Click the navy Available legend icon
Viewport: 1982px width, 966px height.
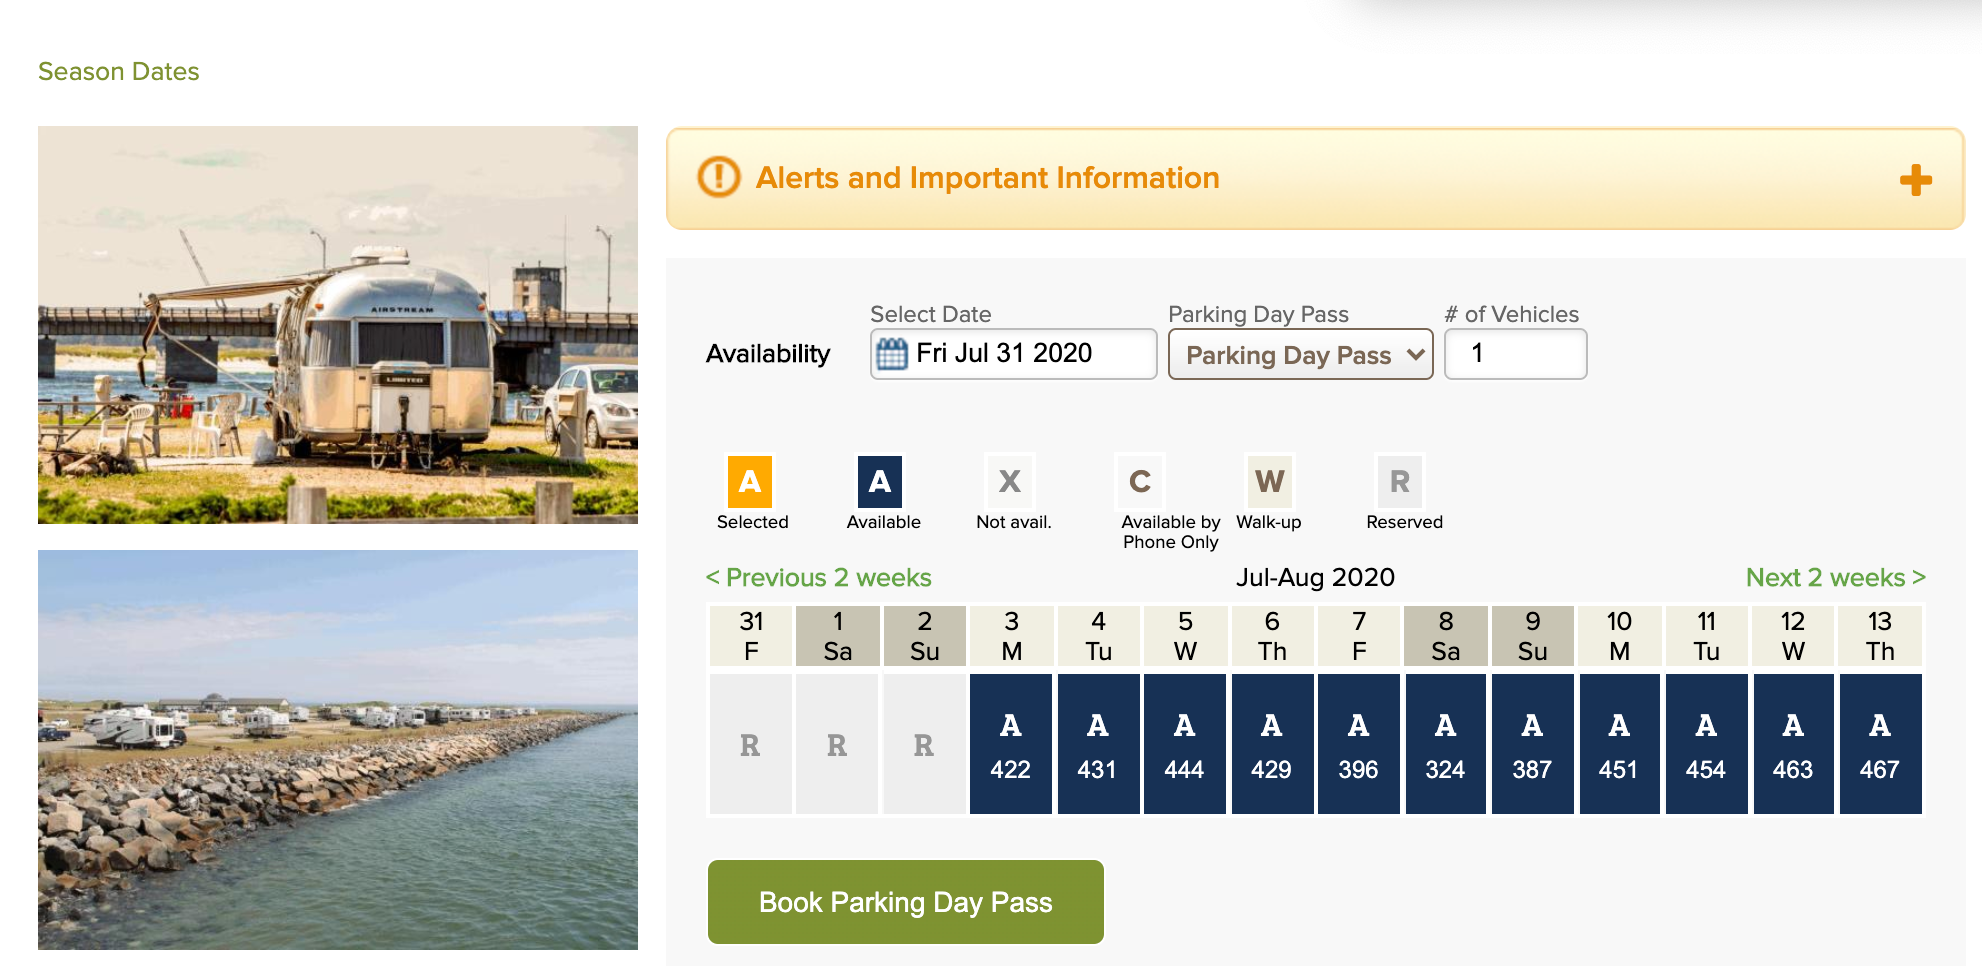pyautogui.click(x=880, y=482)
